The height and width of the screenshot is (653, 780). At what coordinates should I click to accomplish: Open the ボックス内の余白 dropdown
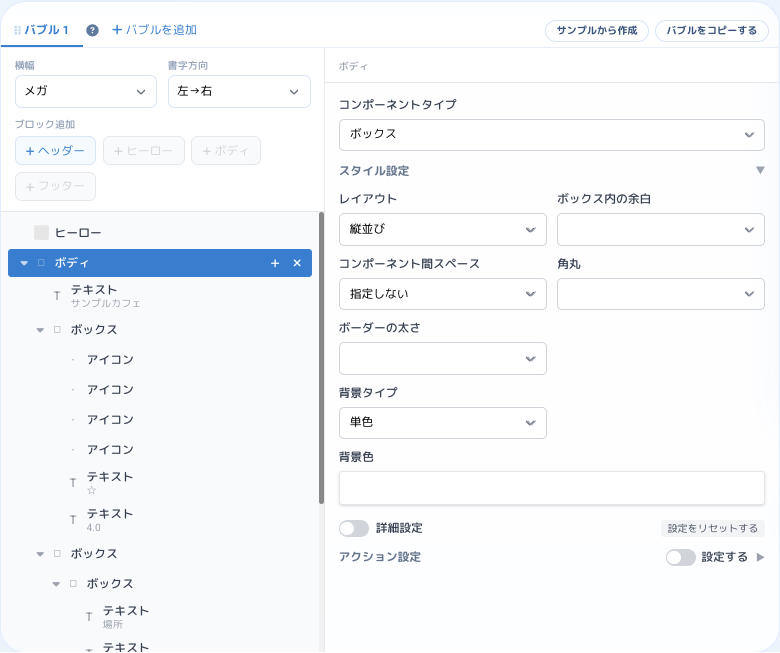661,229
